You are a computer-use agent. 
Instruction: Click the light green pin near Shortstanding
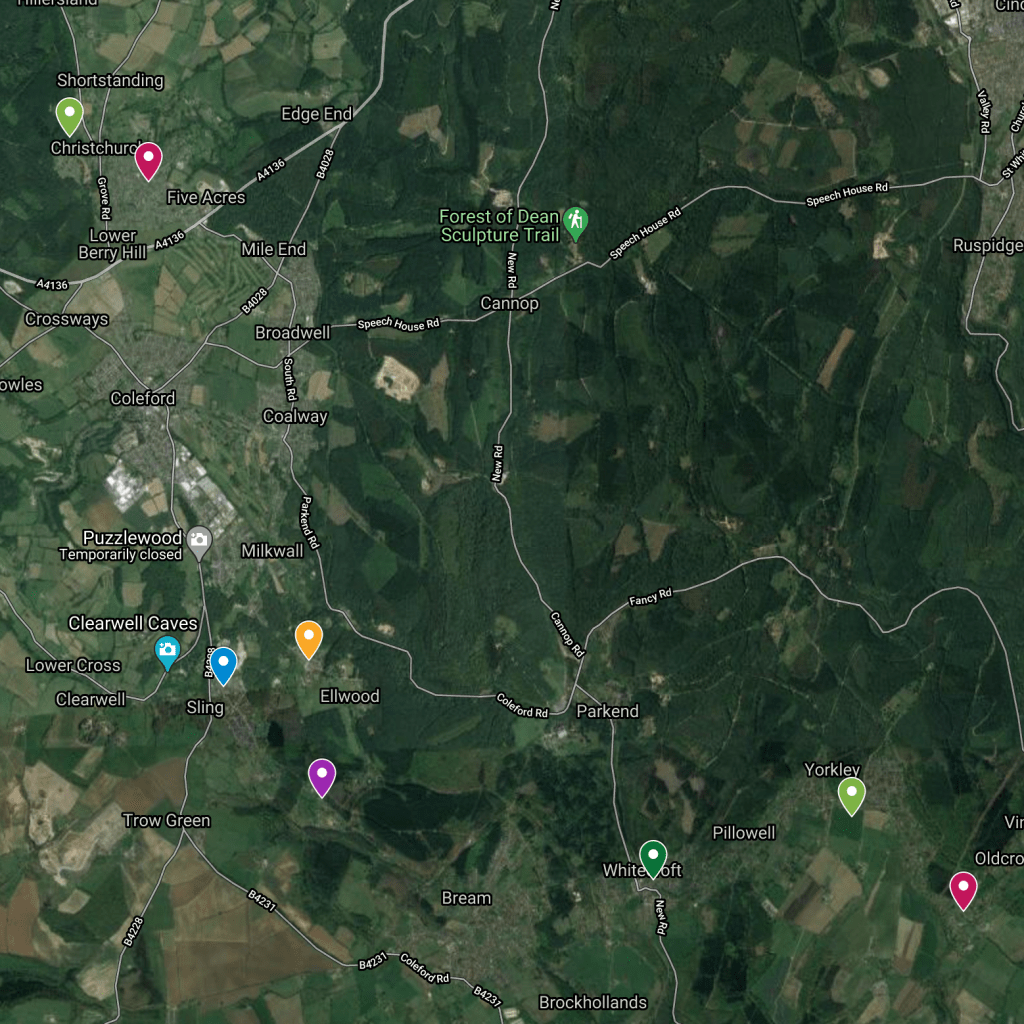point(69,116)
